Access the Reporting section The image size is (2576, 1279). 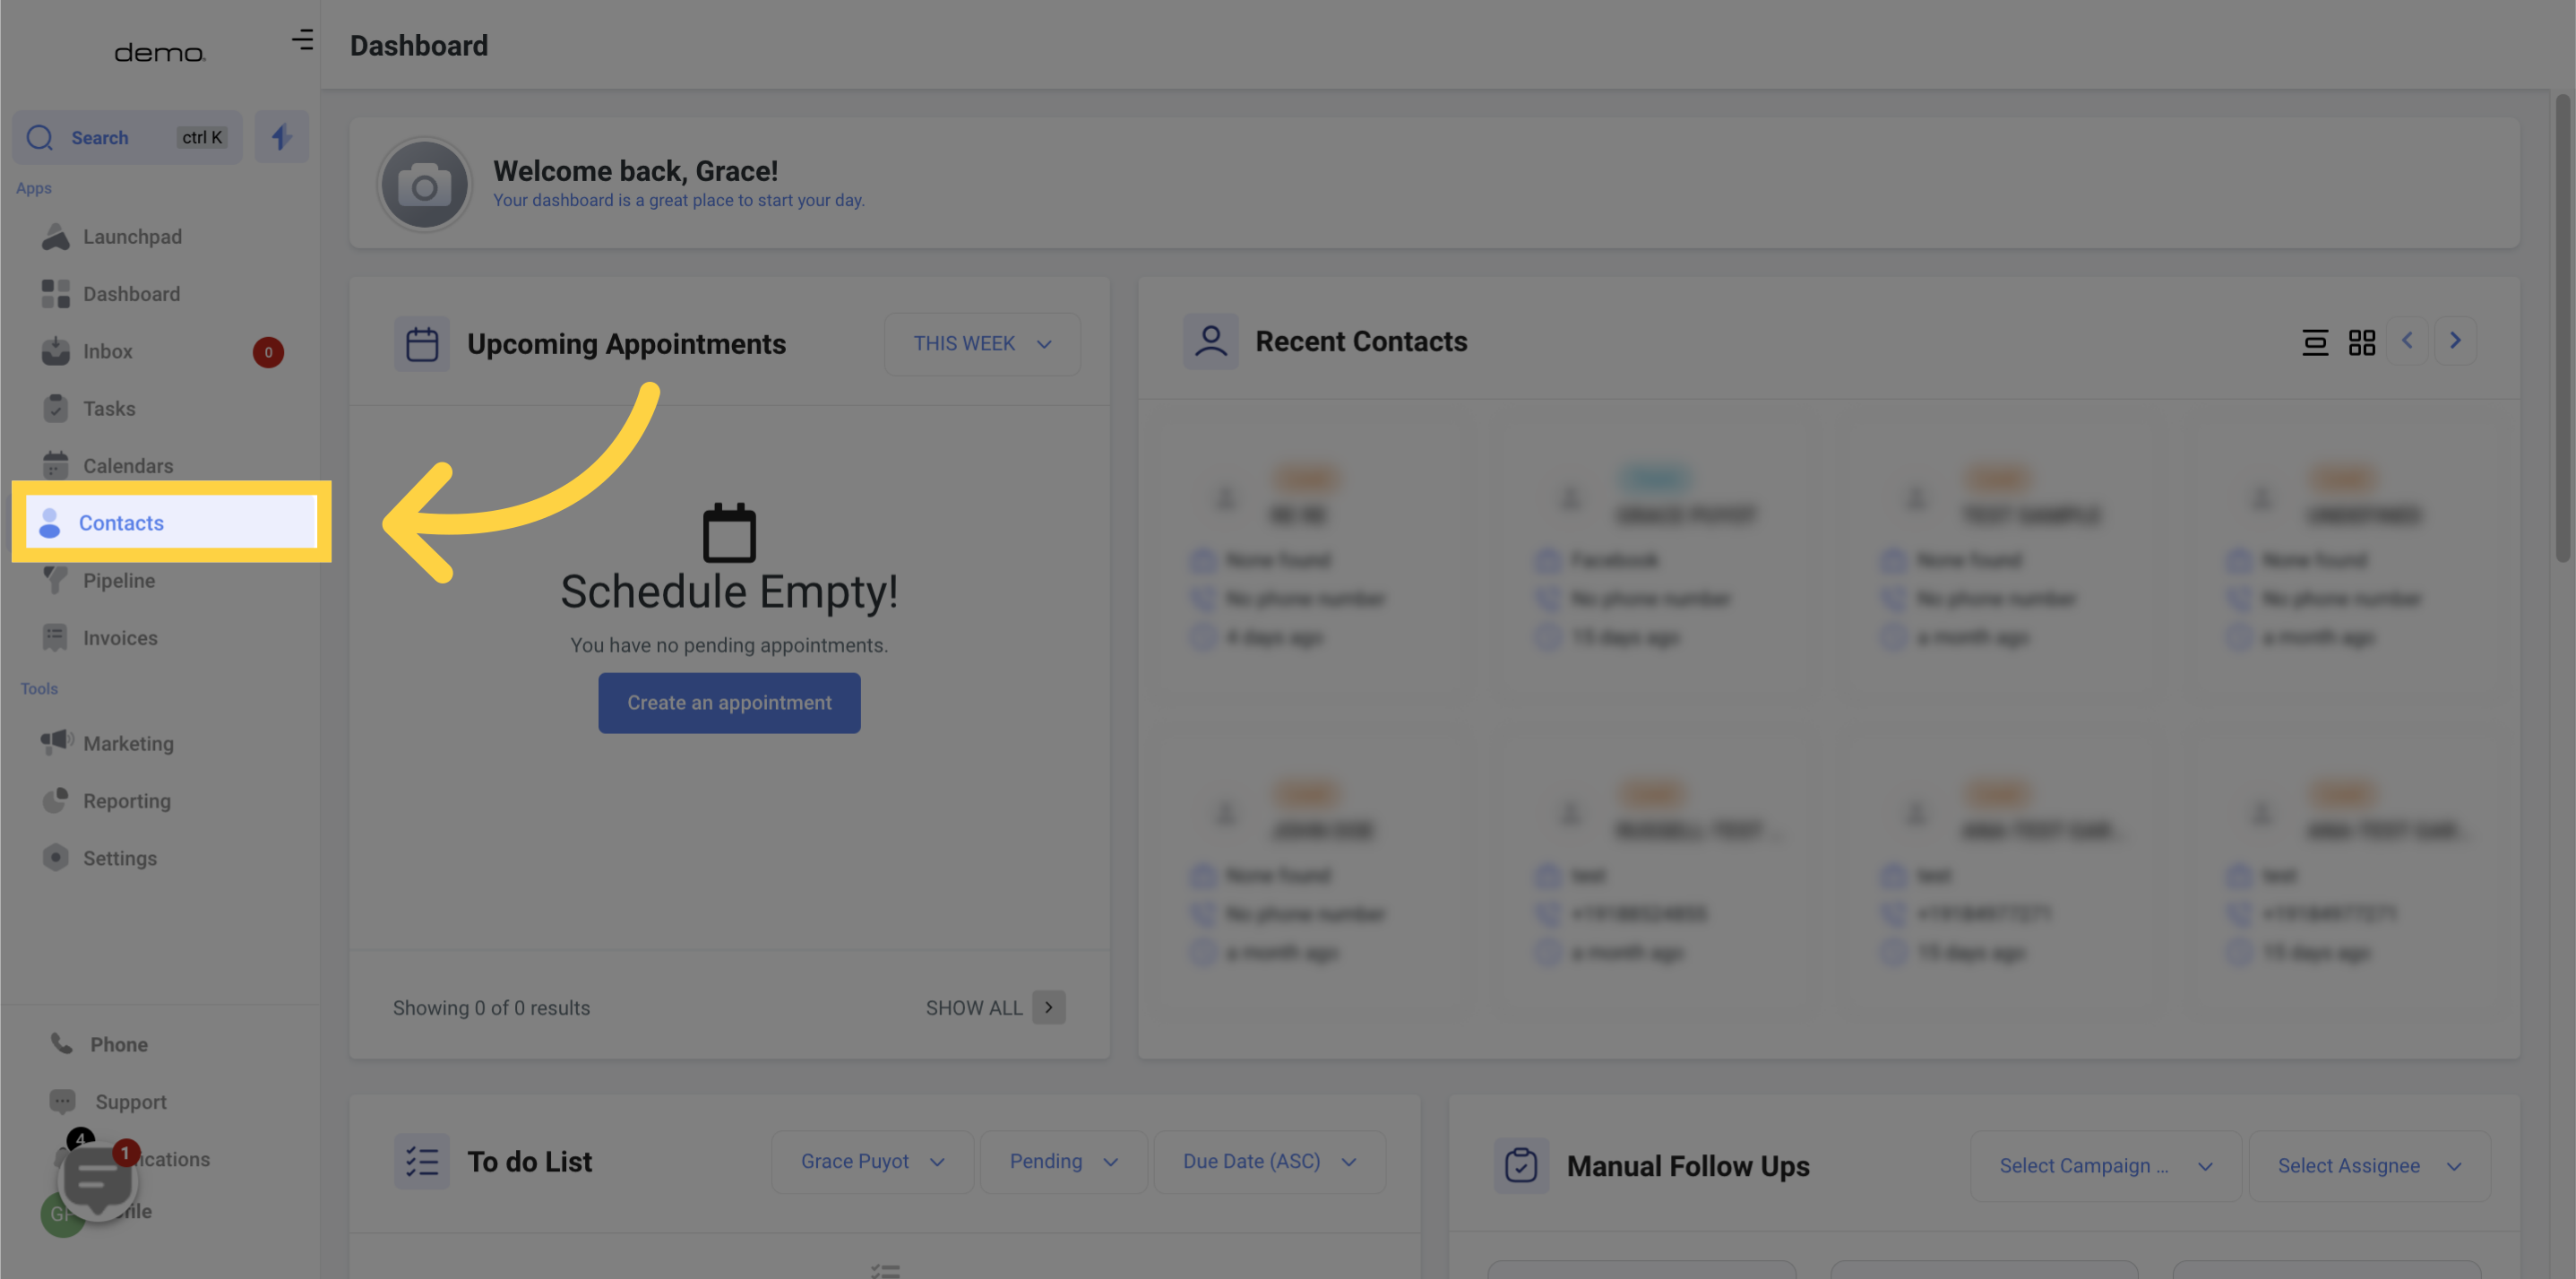(x=126, y=800)
